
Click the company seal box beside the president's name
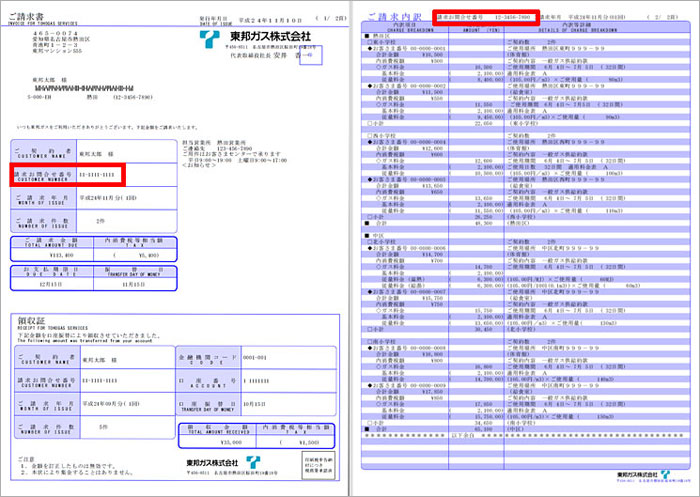click(311, 55)
